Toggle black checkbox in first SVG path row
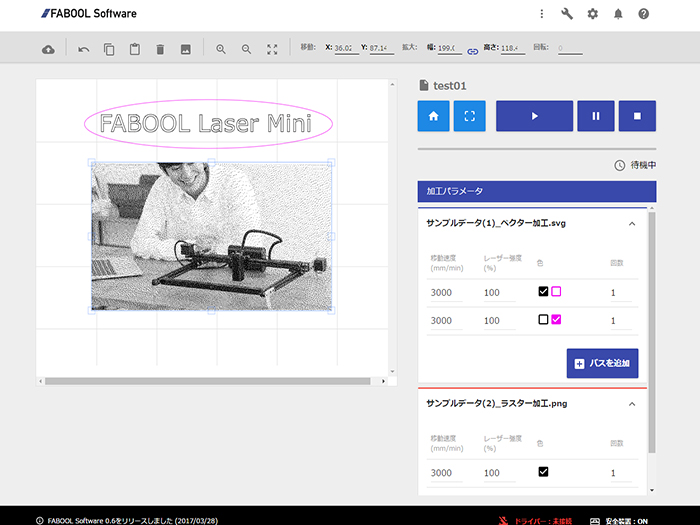This screenshot has width=700, height=525. pyautogui.click(x=543, y=292)
